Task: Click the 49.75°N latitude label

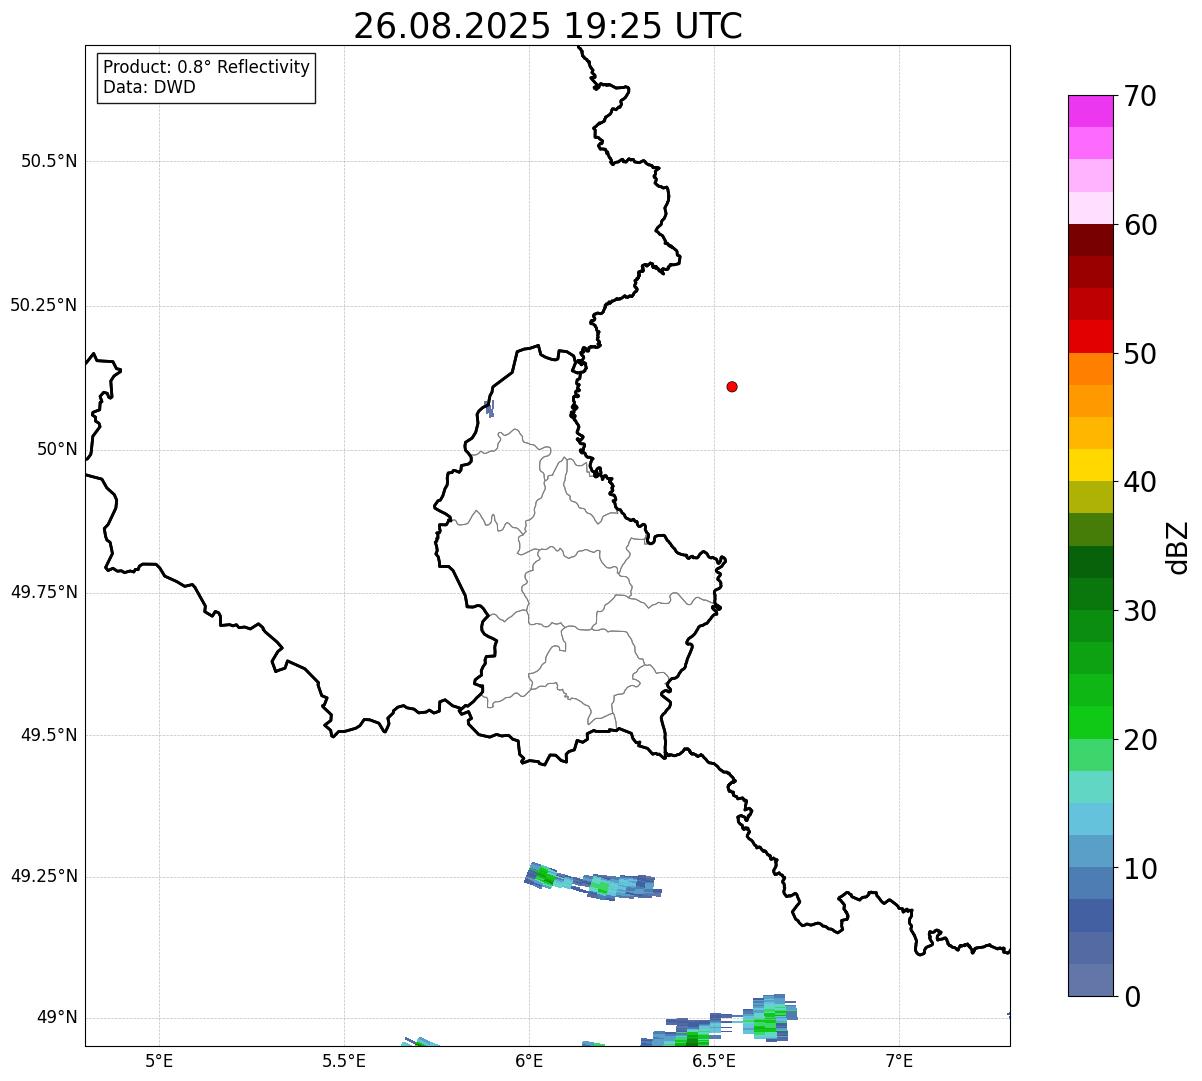Action: click(x=44, y=592)
